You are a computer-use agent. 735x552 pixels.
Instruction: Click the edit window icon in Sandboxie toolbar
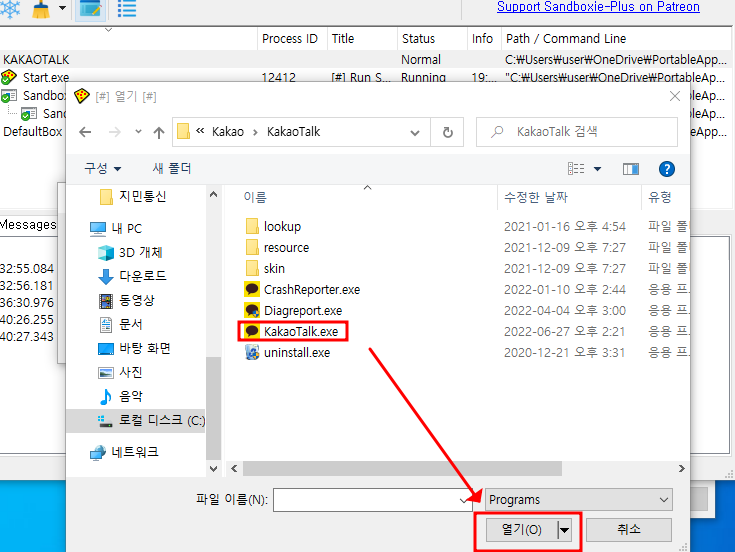pos(90,9)
